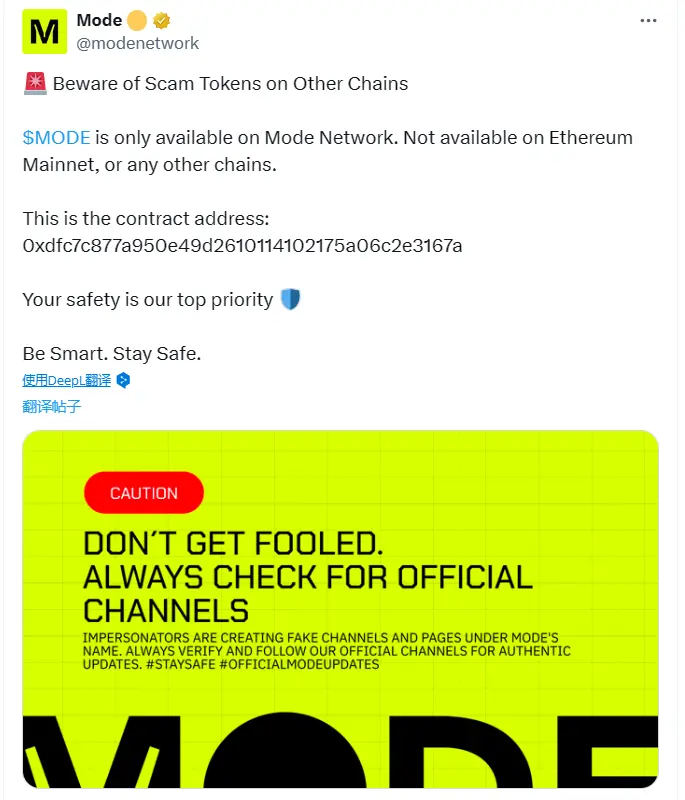
Task: Click the "Be Smart. Stay Safe." text
Action: point(112,353)
